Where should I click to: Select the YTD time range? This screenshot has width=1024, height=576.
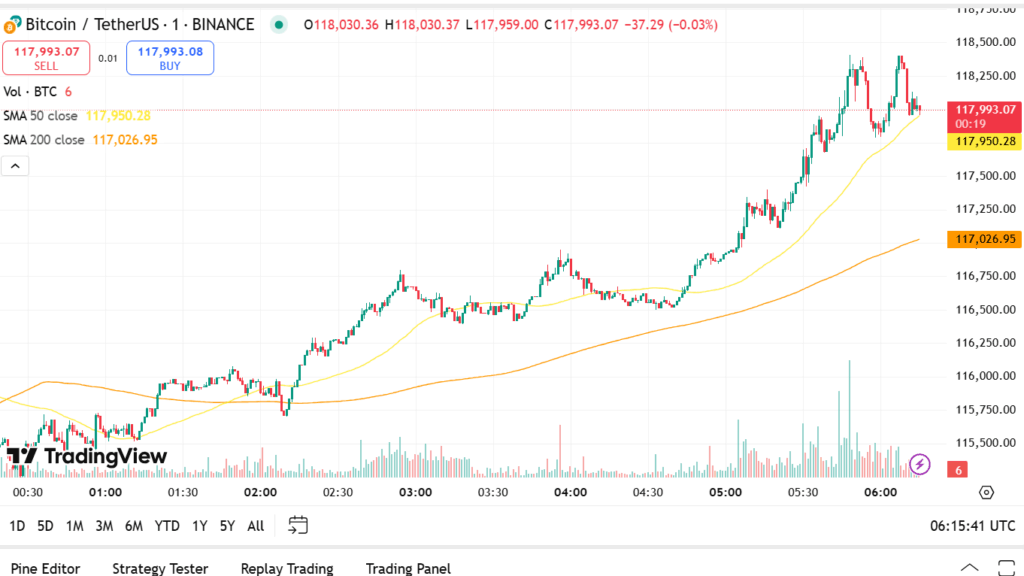[x=167, y=526]
